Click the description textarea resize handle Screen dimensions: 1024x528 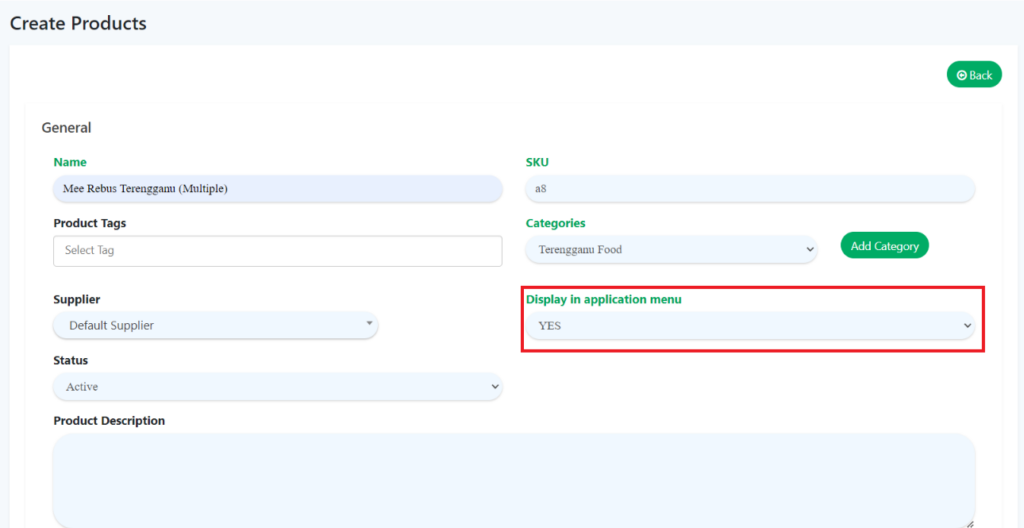click(x=968, y=522)
